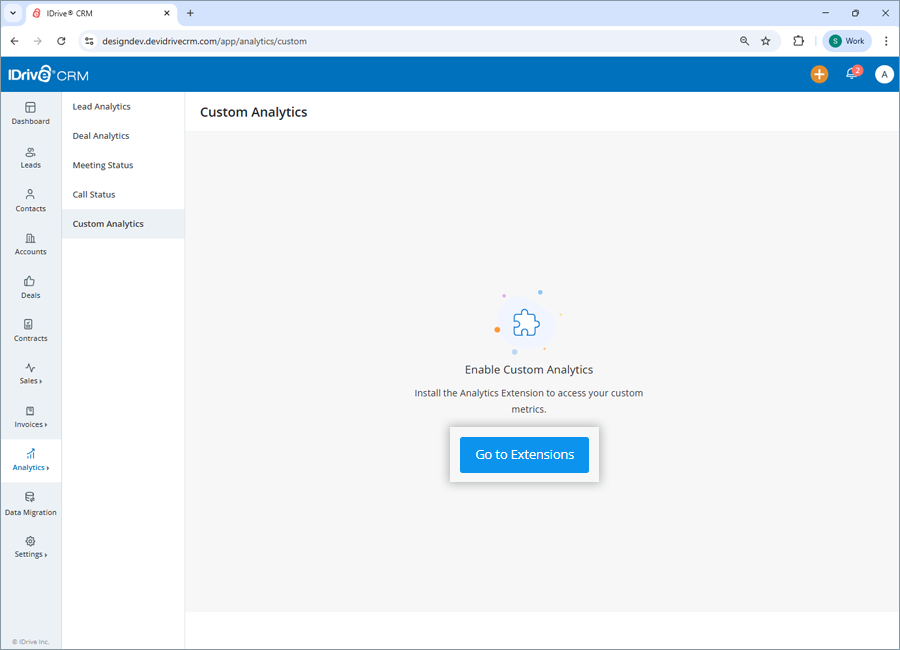Open the Deals section
The width and height of the screenshot is (900, 650).
click(31, 288)
